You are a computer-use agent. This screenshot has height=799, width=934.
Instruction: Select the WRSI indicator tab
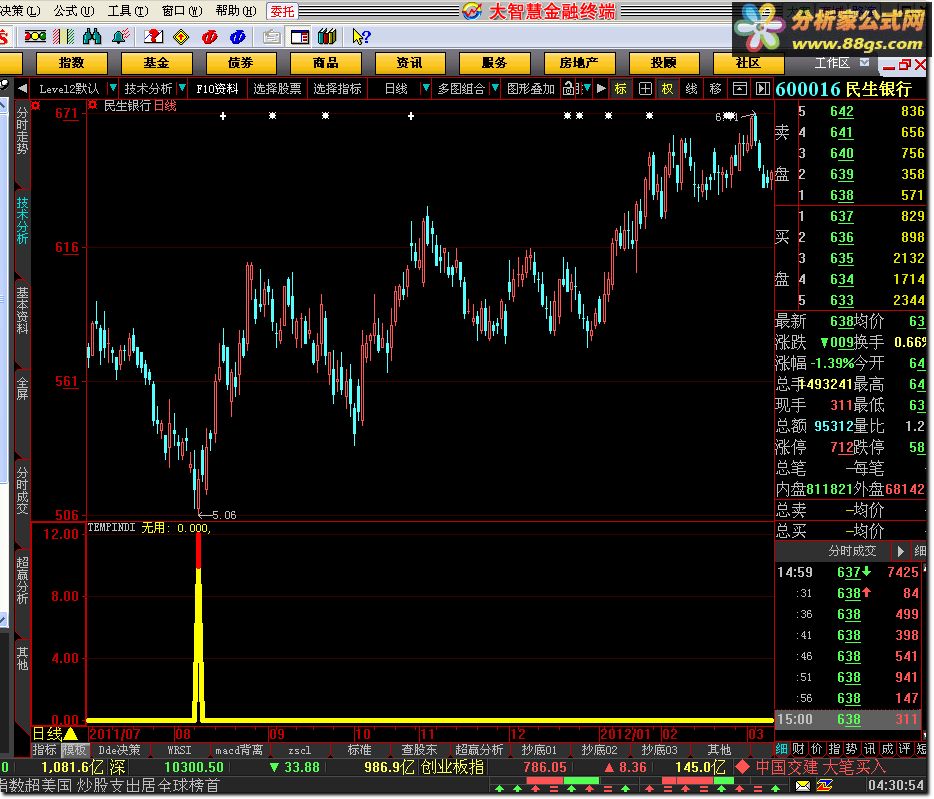179,750
